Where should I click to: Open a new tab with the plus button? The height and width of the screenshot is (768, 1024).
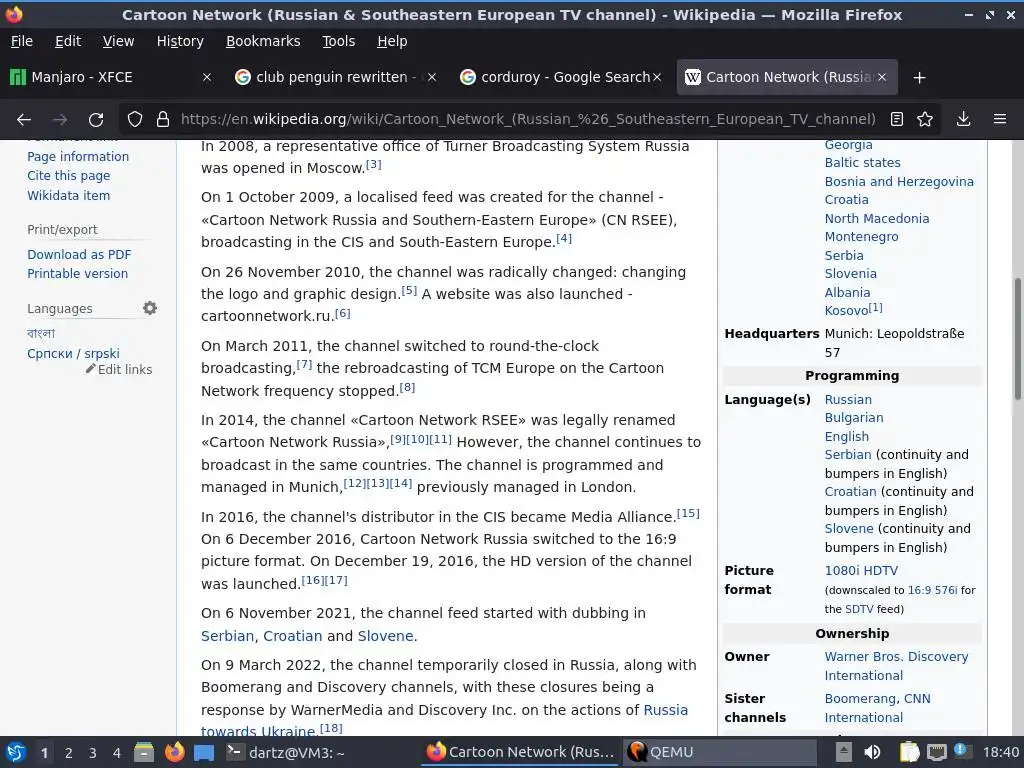coord(920,78)
